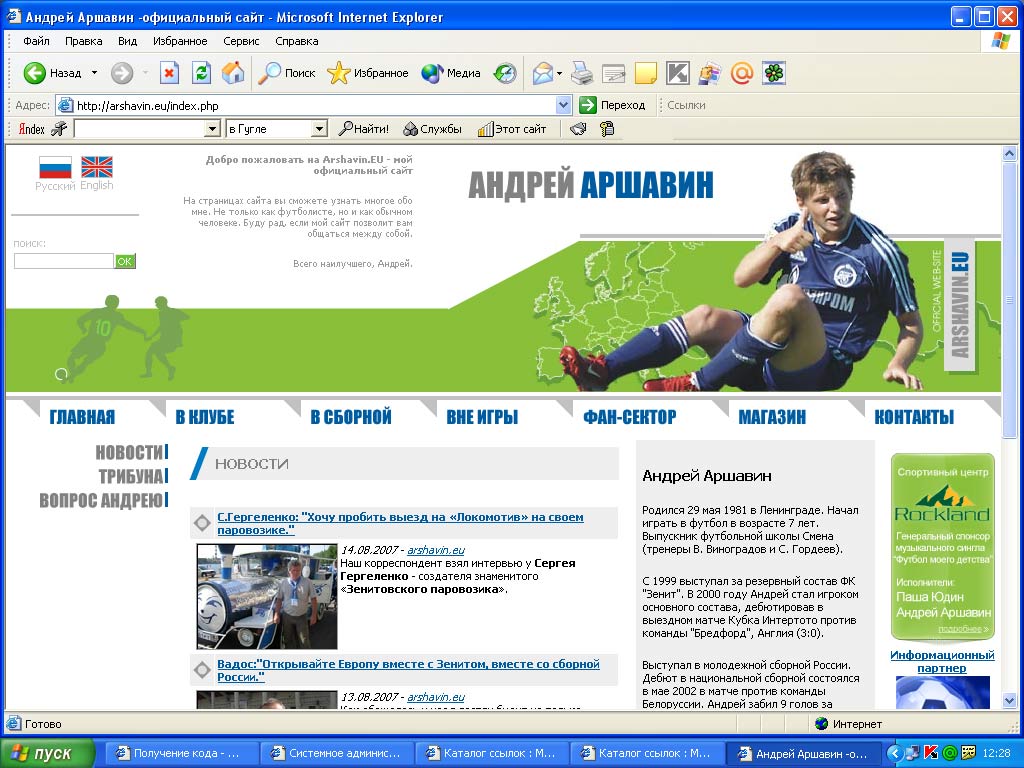Go back with the green Назад arrow
Screen dimensions: 1024x768
52,73
